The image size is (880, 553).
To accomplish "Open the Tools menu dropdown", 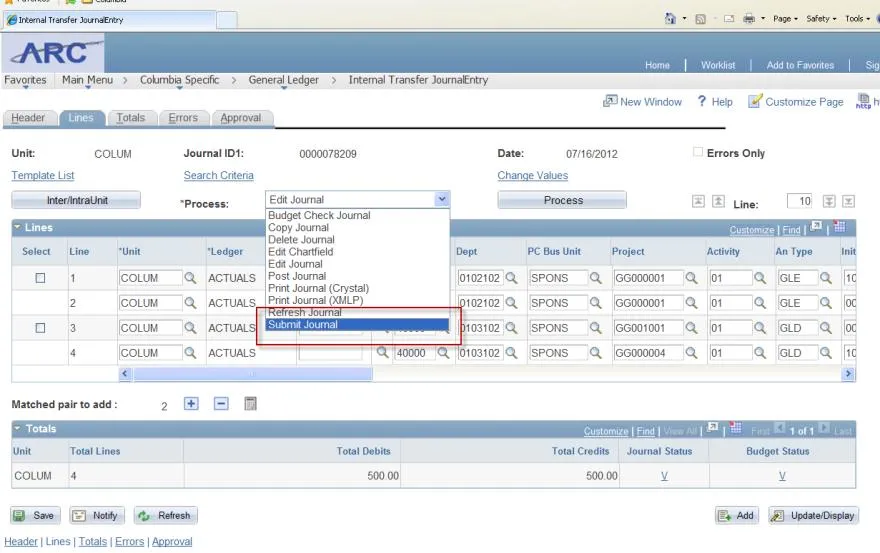I will [858, 19].
